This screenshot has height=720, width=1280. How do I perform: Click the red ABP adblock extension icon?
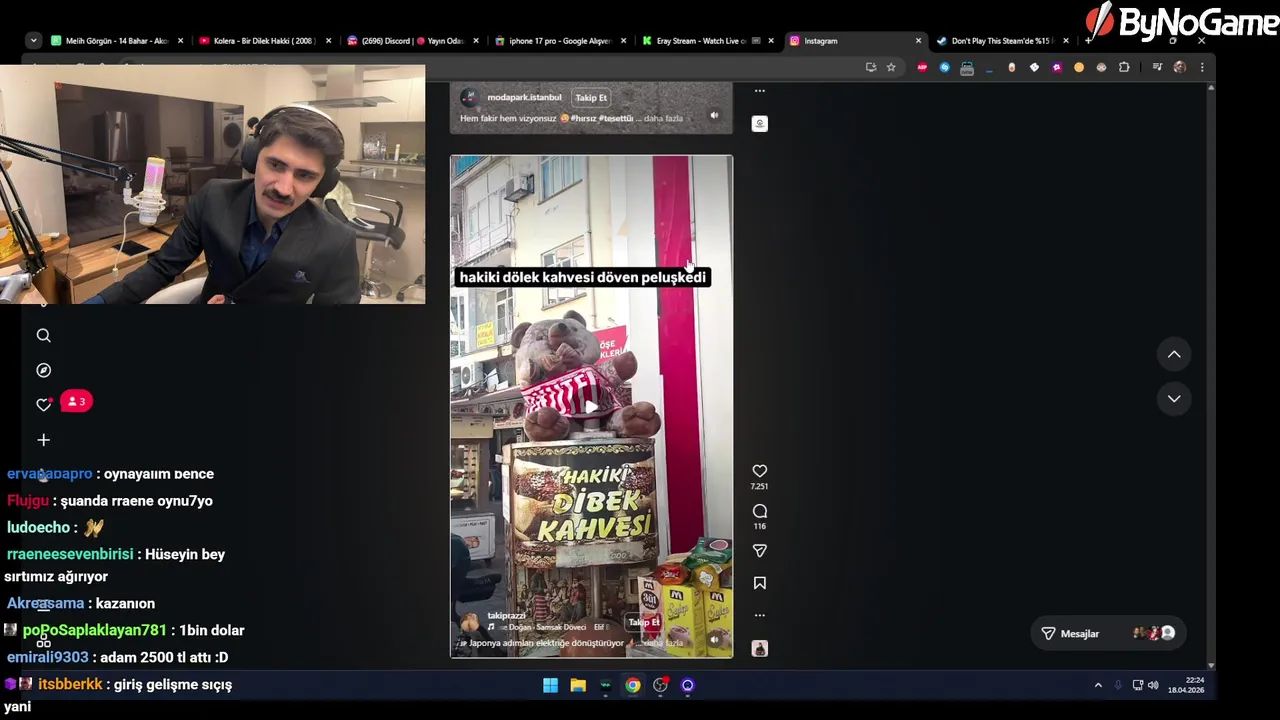click(922, 67)
